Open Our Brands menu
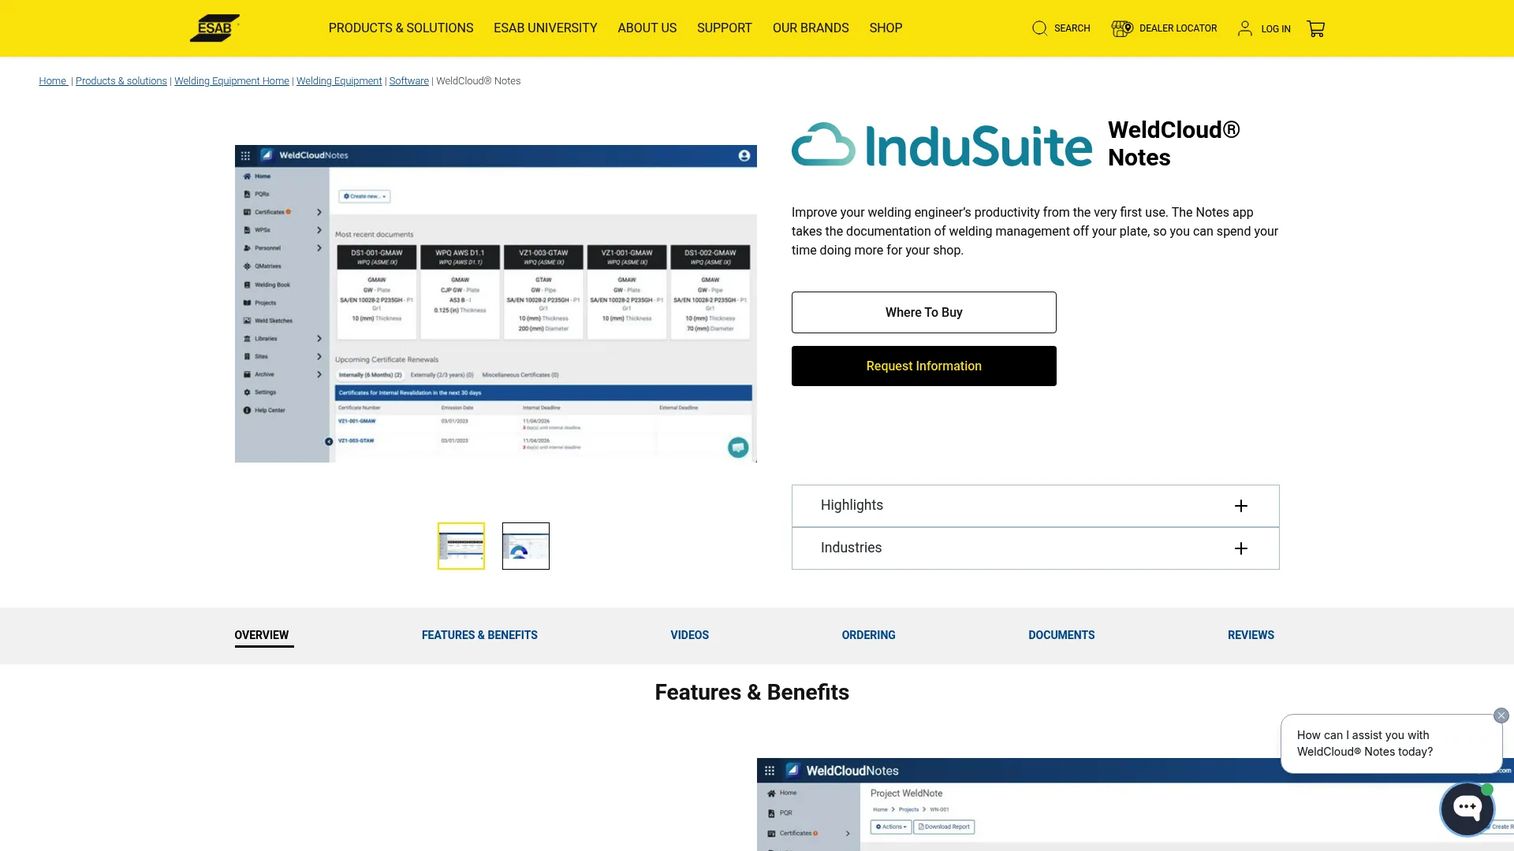 pyautogui.click(x=811, y=28)
